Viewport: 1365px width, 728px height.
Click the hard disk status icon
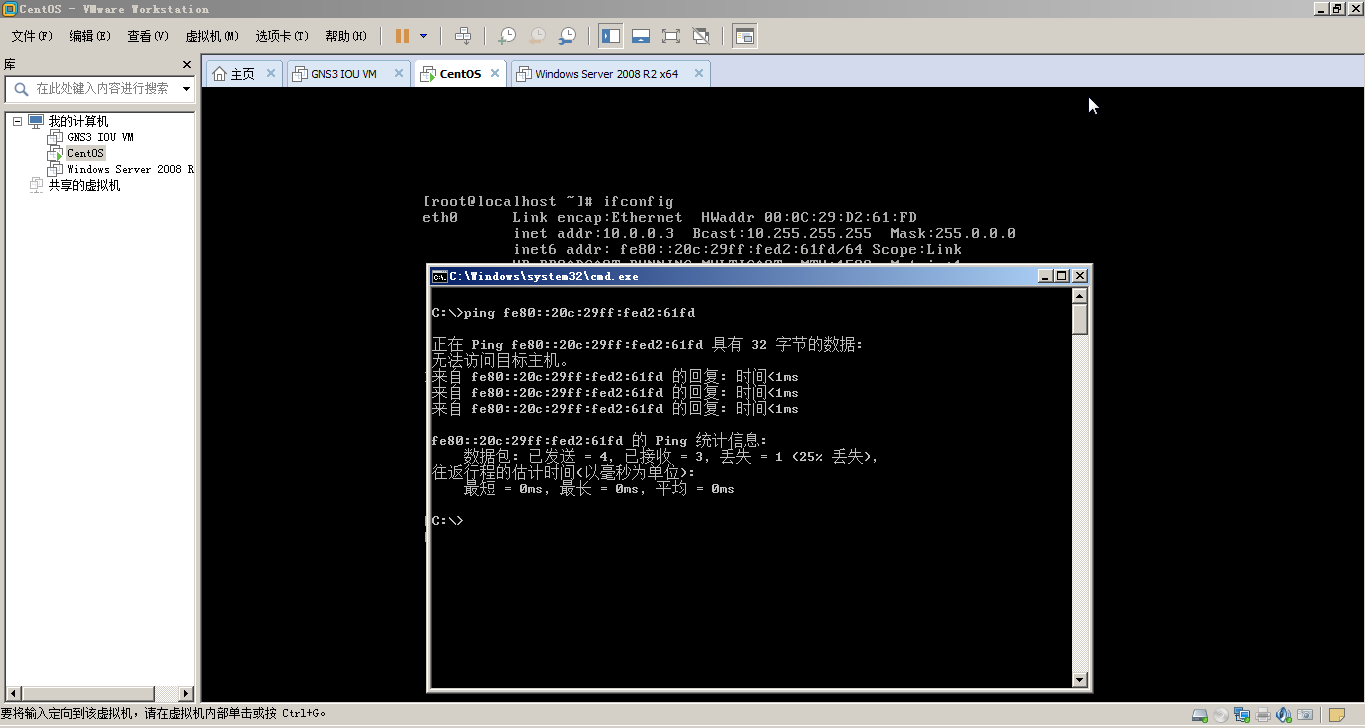[x=1200, y=715]
